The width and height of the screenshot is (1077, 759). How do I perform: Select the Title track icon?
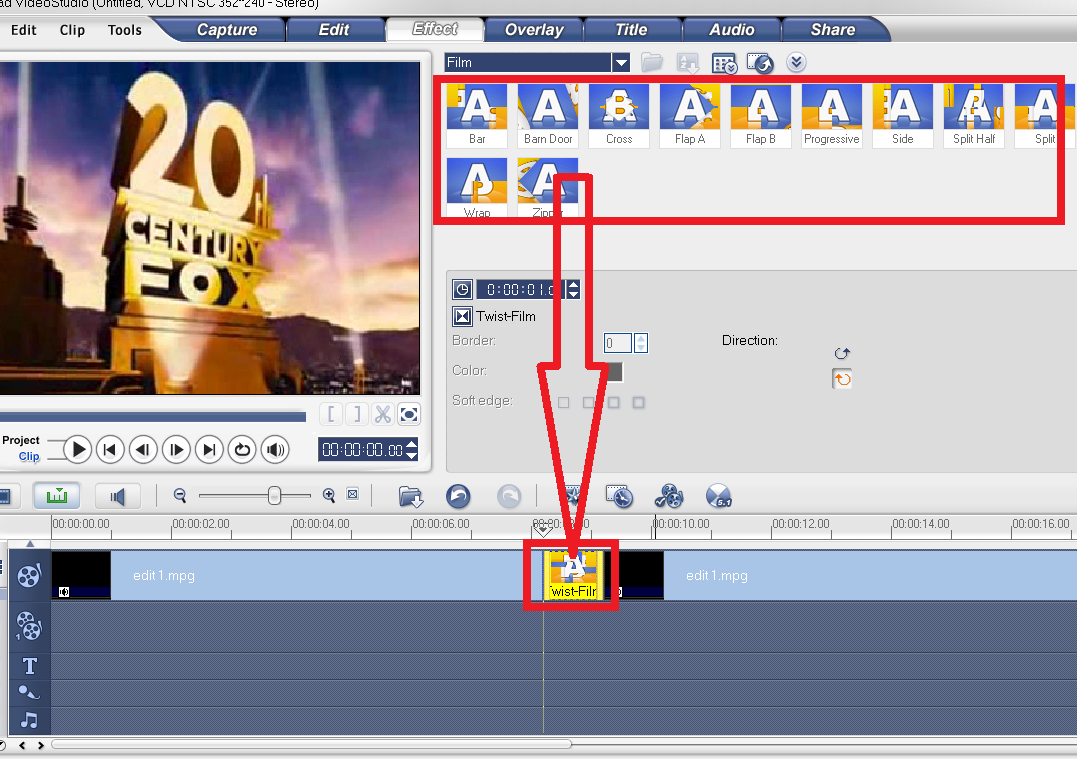(x=29, y=665)
